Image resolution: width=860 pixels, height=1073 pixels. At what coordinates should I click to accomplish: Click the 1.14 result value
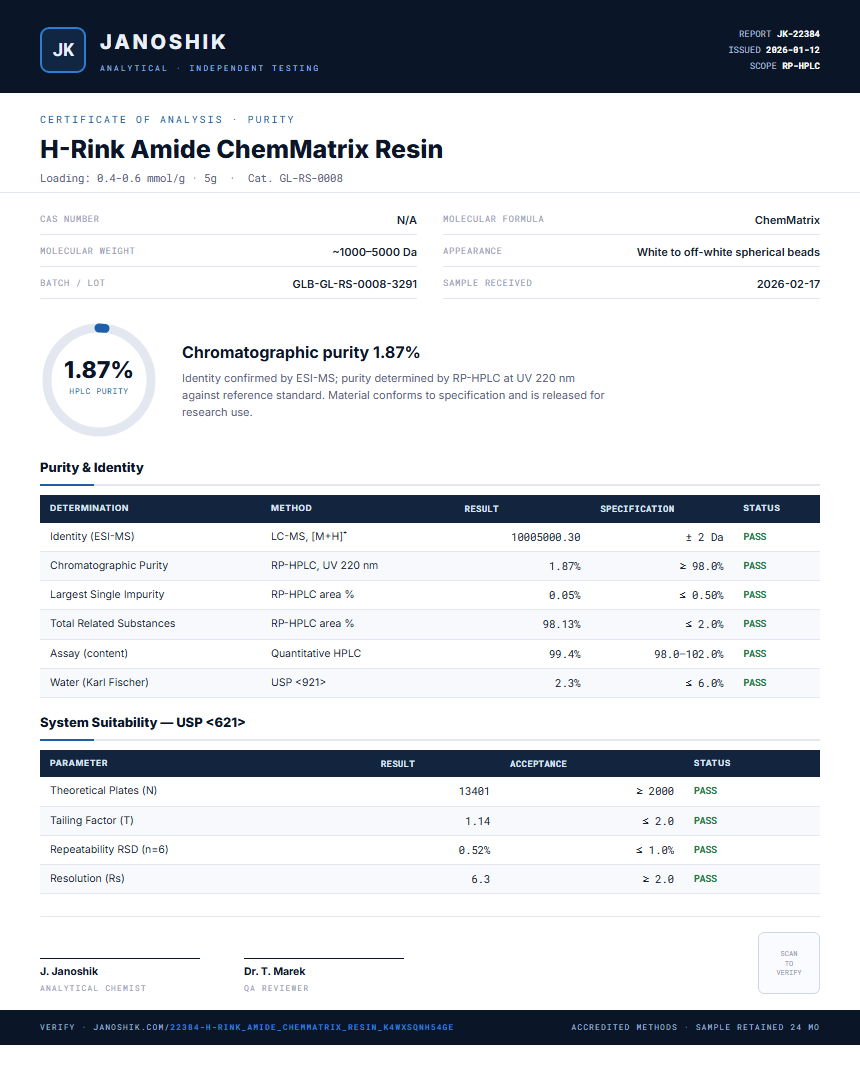click(x=478, y=821)
